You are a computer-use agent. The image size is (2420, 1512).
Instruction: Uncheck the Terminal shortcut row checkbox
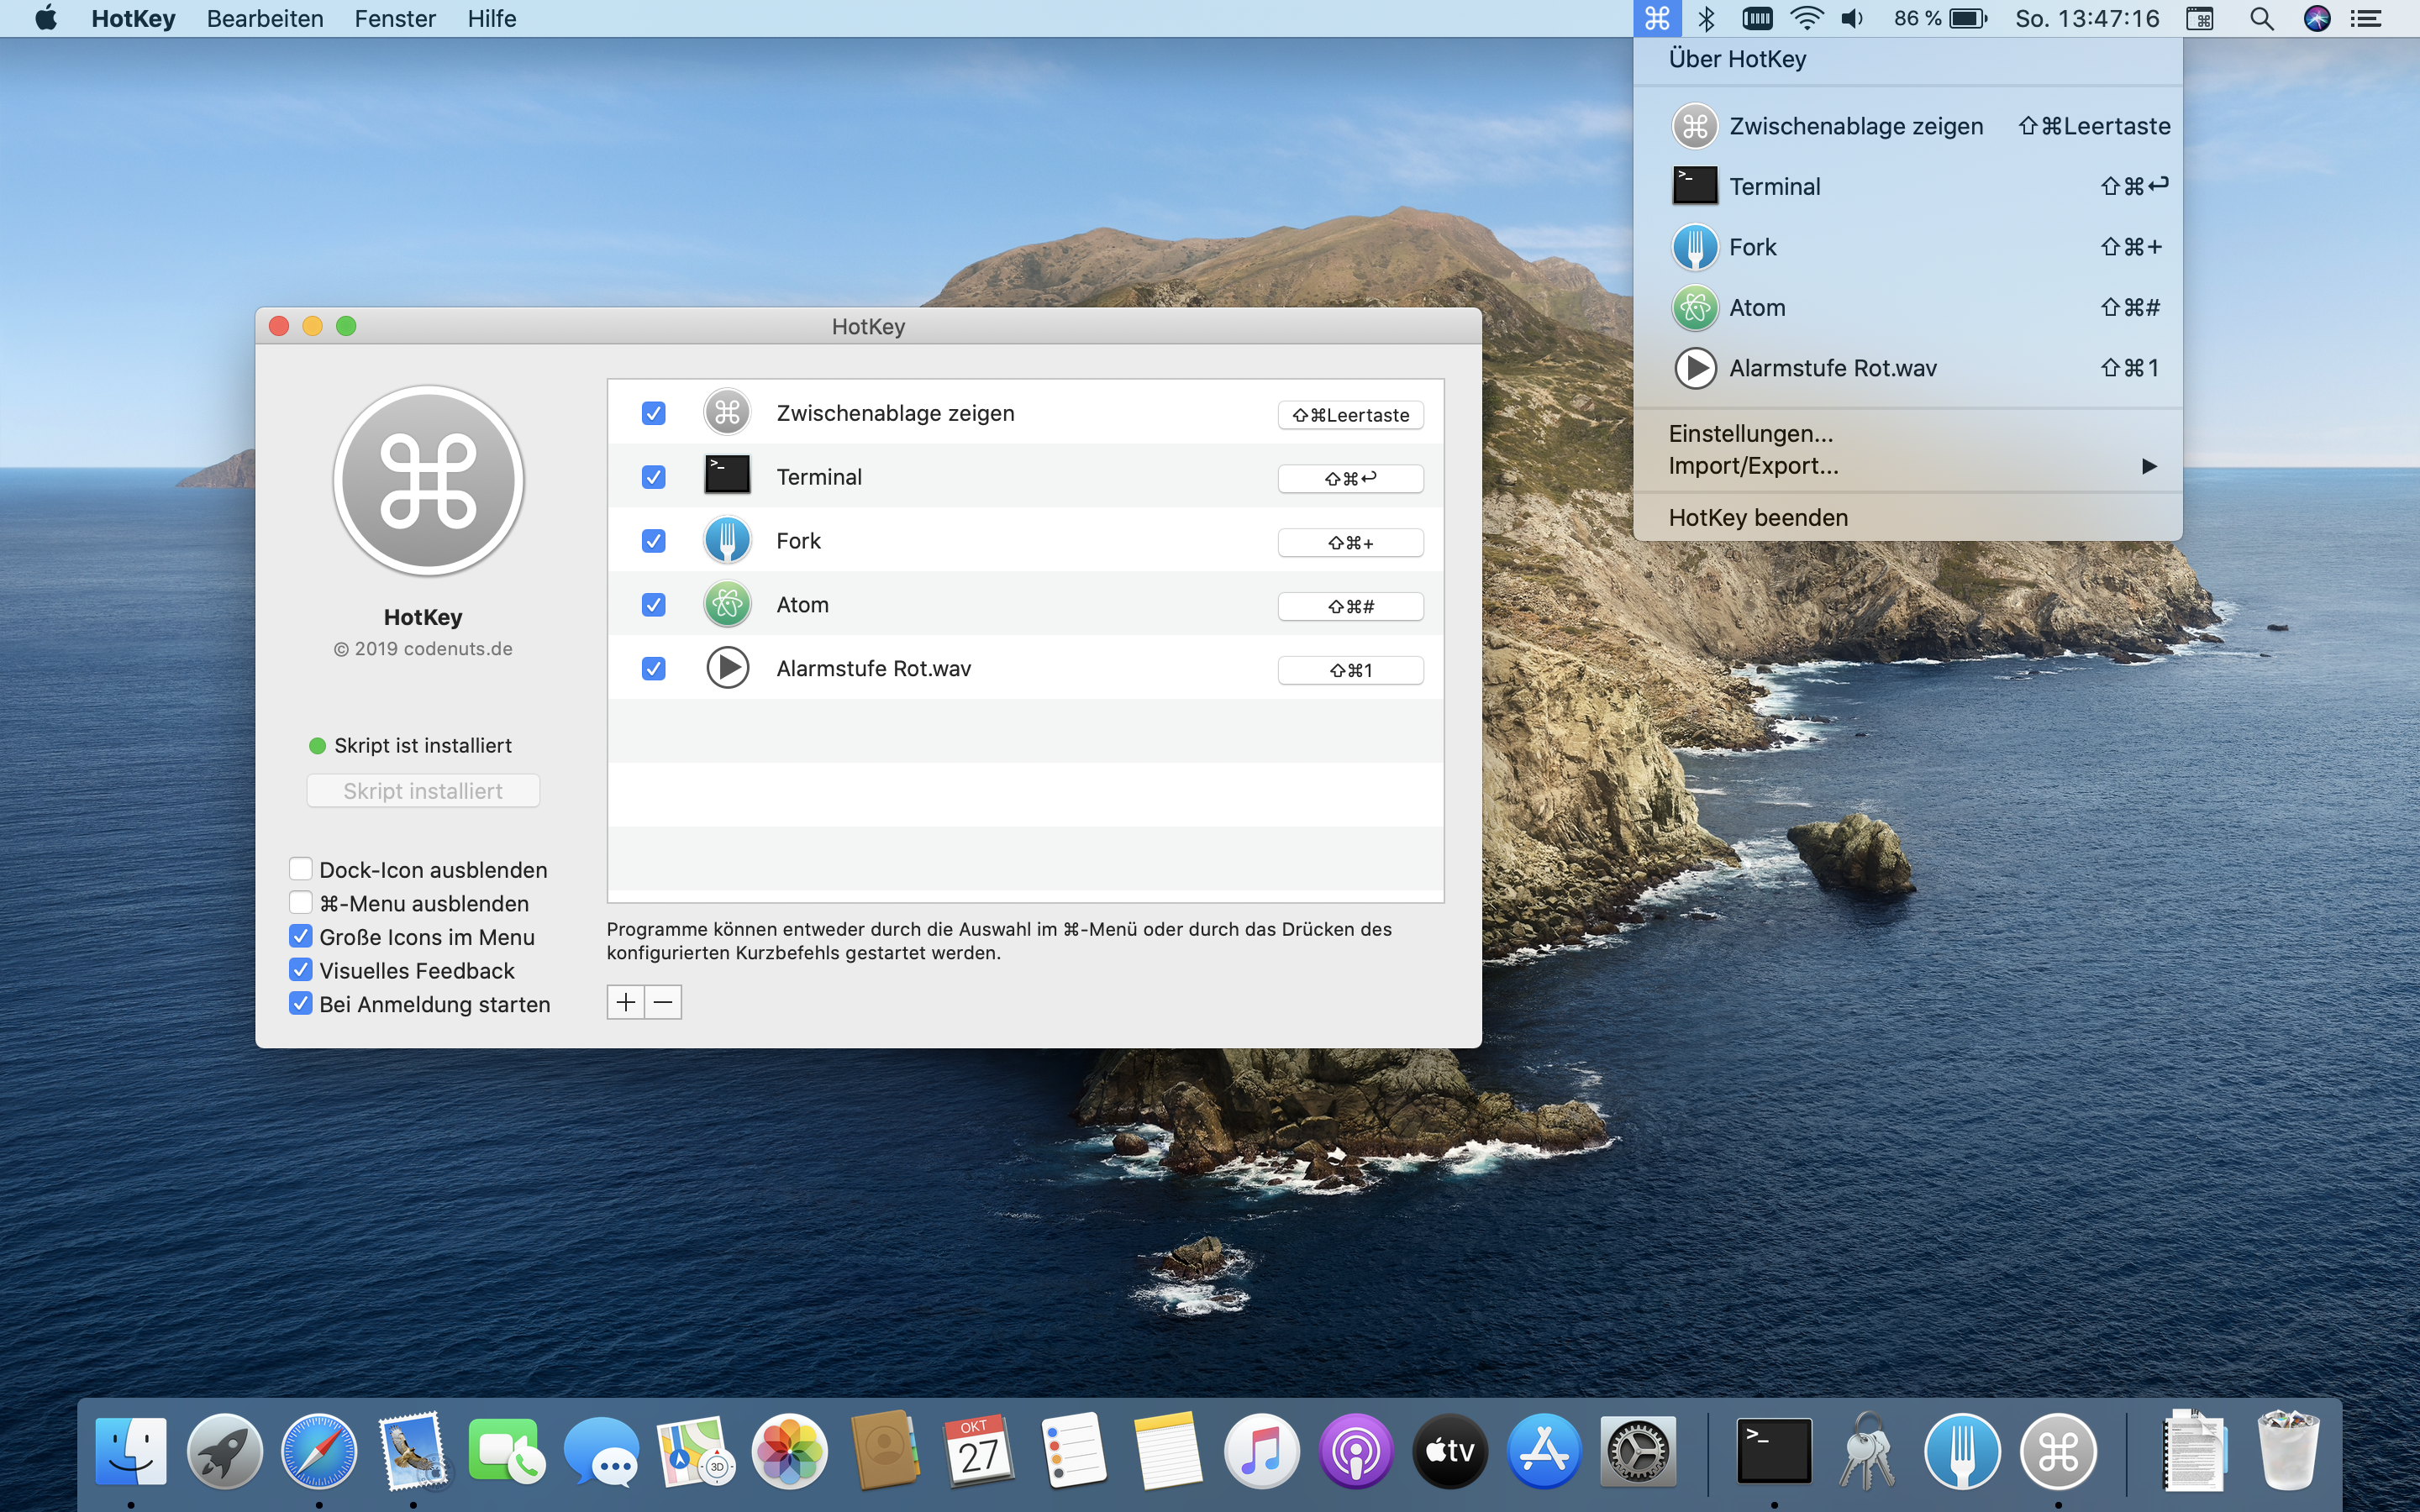pyautogui.click(x=653, y=477)
